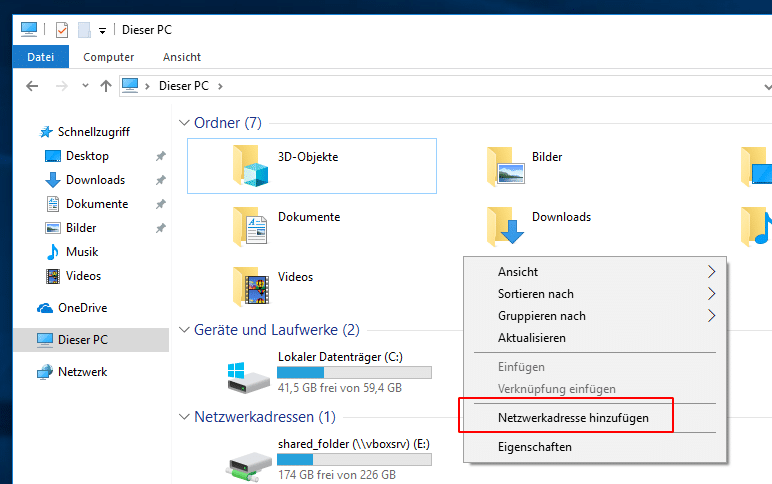Select the shared_folder network drive icon
Screen dimensions: 772x484
247,460
